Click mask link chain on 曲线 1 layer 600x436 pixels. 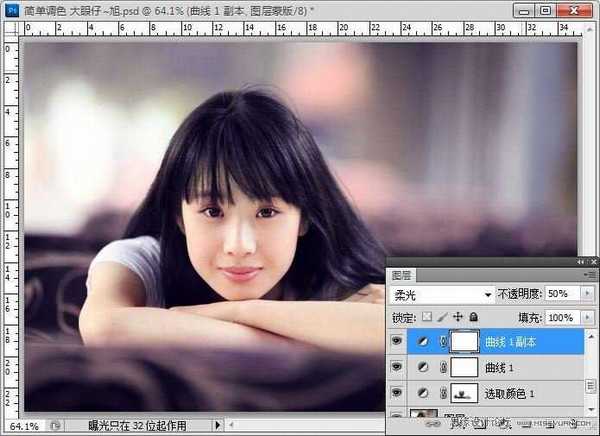pos(443,368)
